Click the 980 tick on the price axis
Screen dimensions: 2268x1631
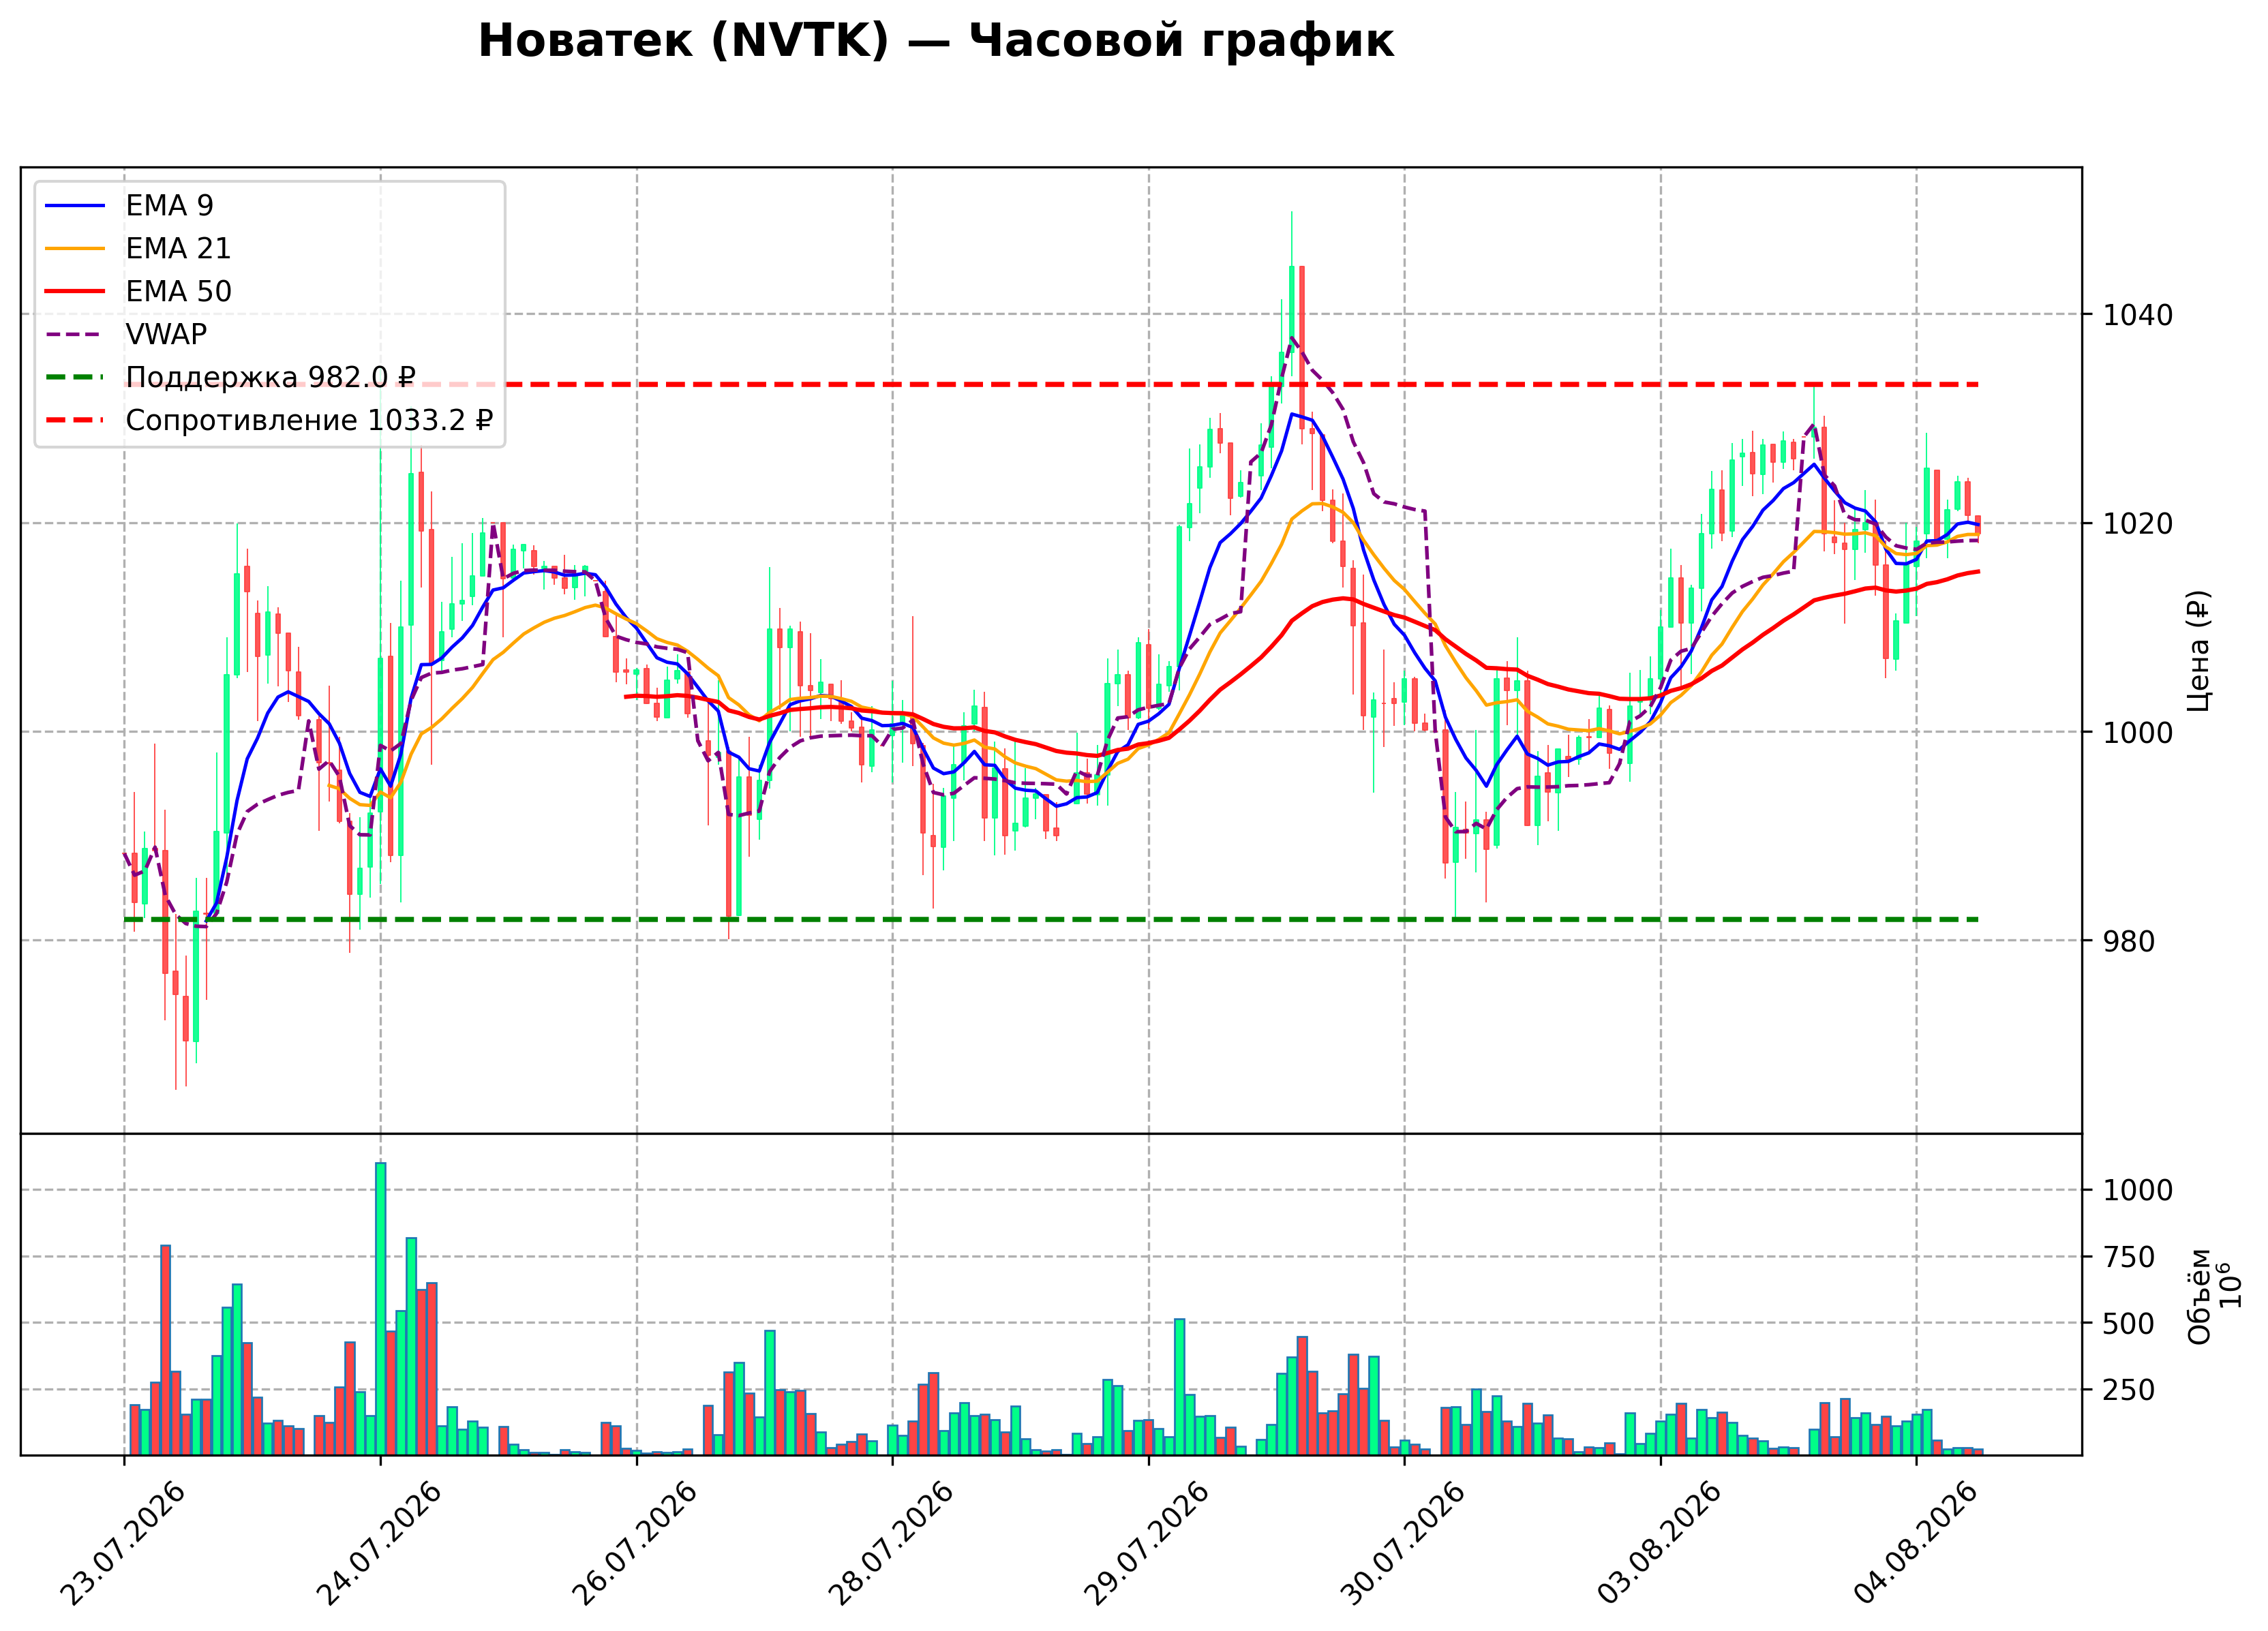tap(2129, 941)
